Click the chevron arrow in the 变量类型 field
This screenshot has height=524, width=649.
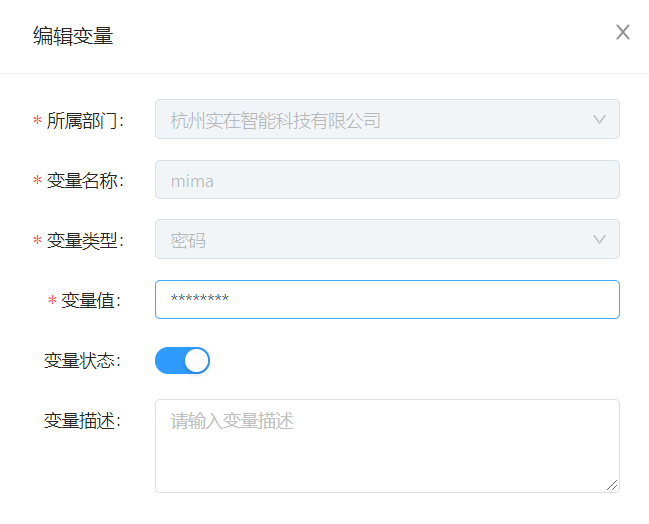click(x=600, y=239)
